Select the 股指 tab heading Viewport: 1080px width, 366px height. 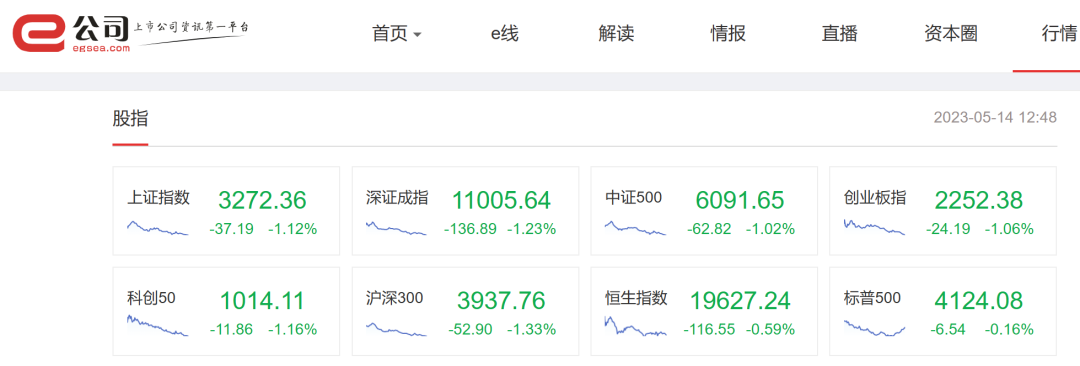click(x=130, y=118)
